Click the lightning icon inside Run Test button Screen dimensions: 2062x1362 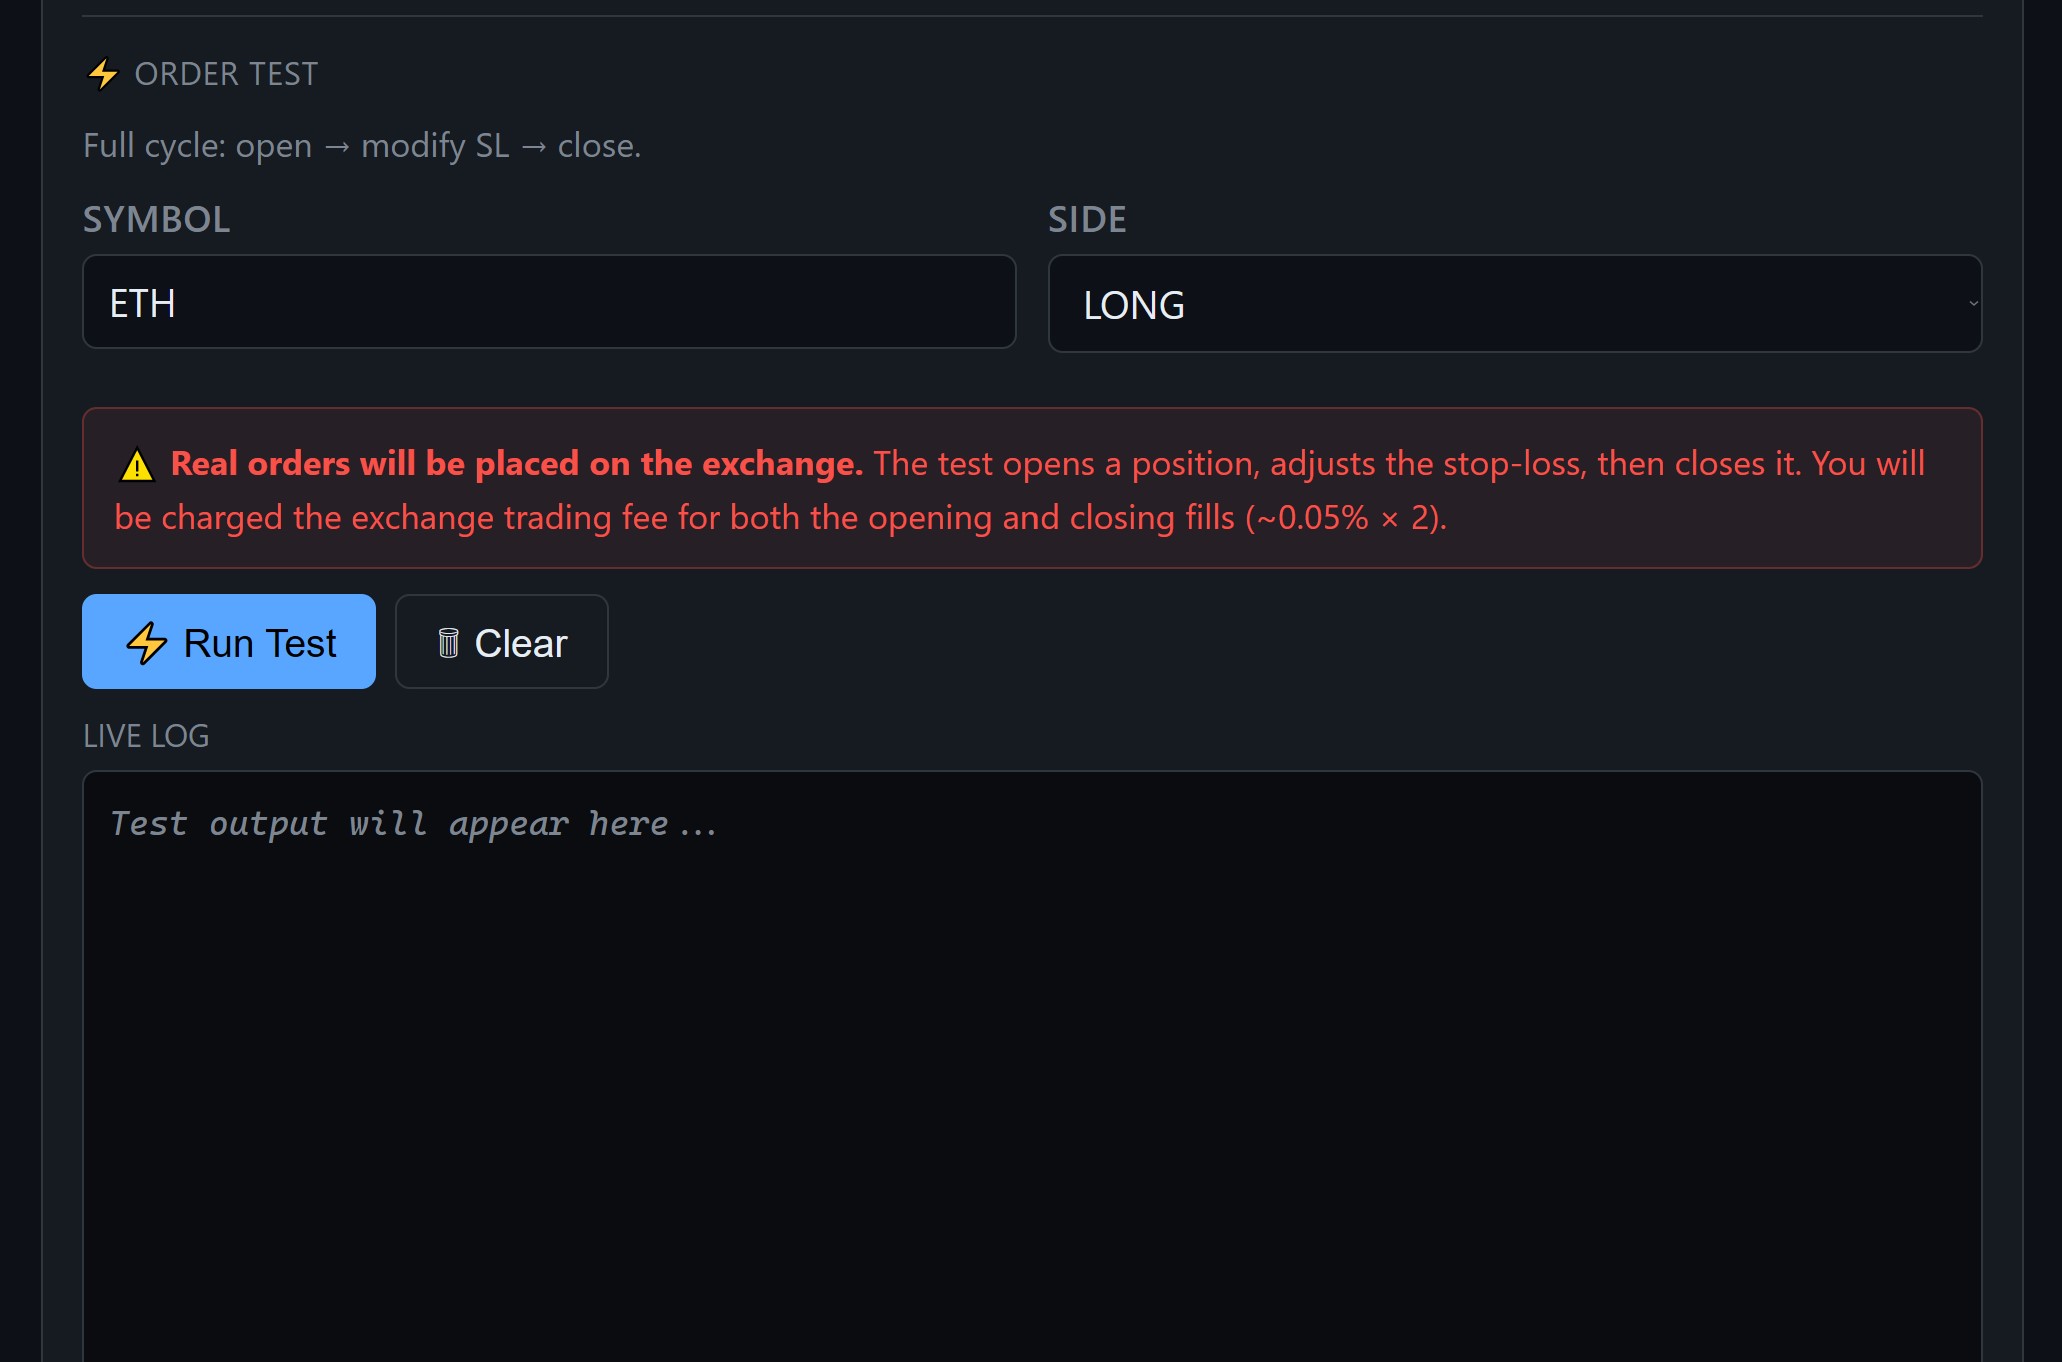[x=147, y=643]
